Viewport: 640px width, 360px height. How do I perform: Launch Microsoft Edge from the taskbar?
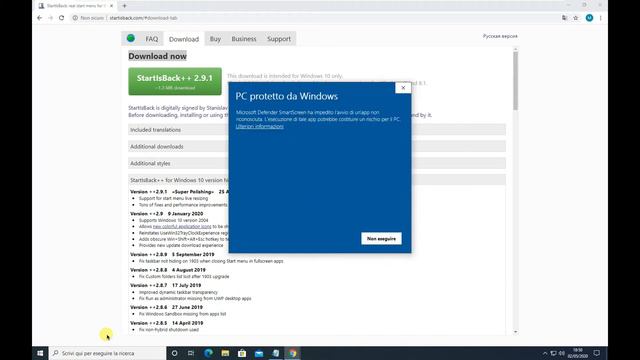click(208, 353)
